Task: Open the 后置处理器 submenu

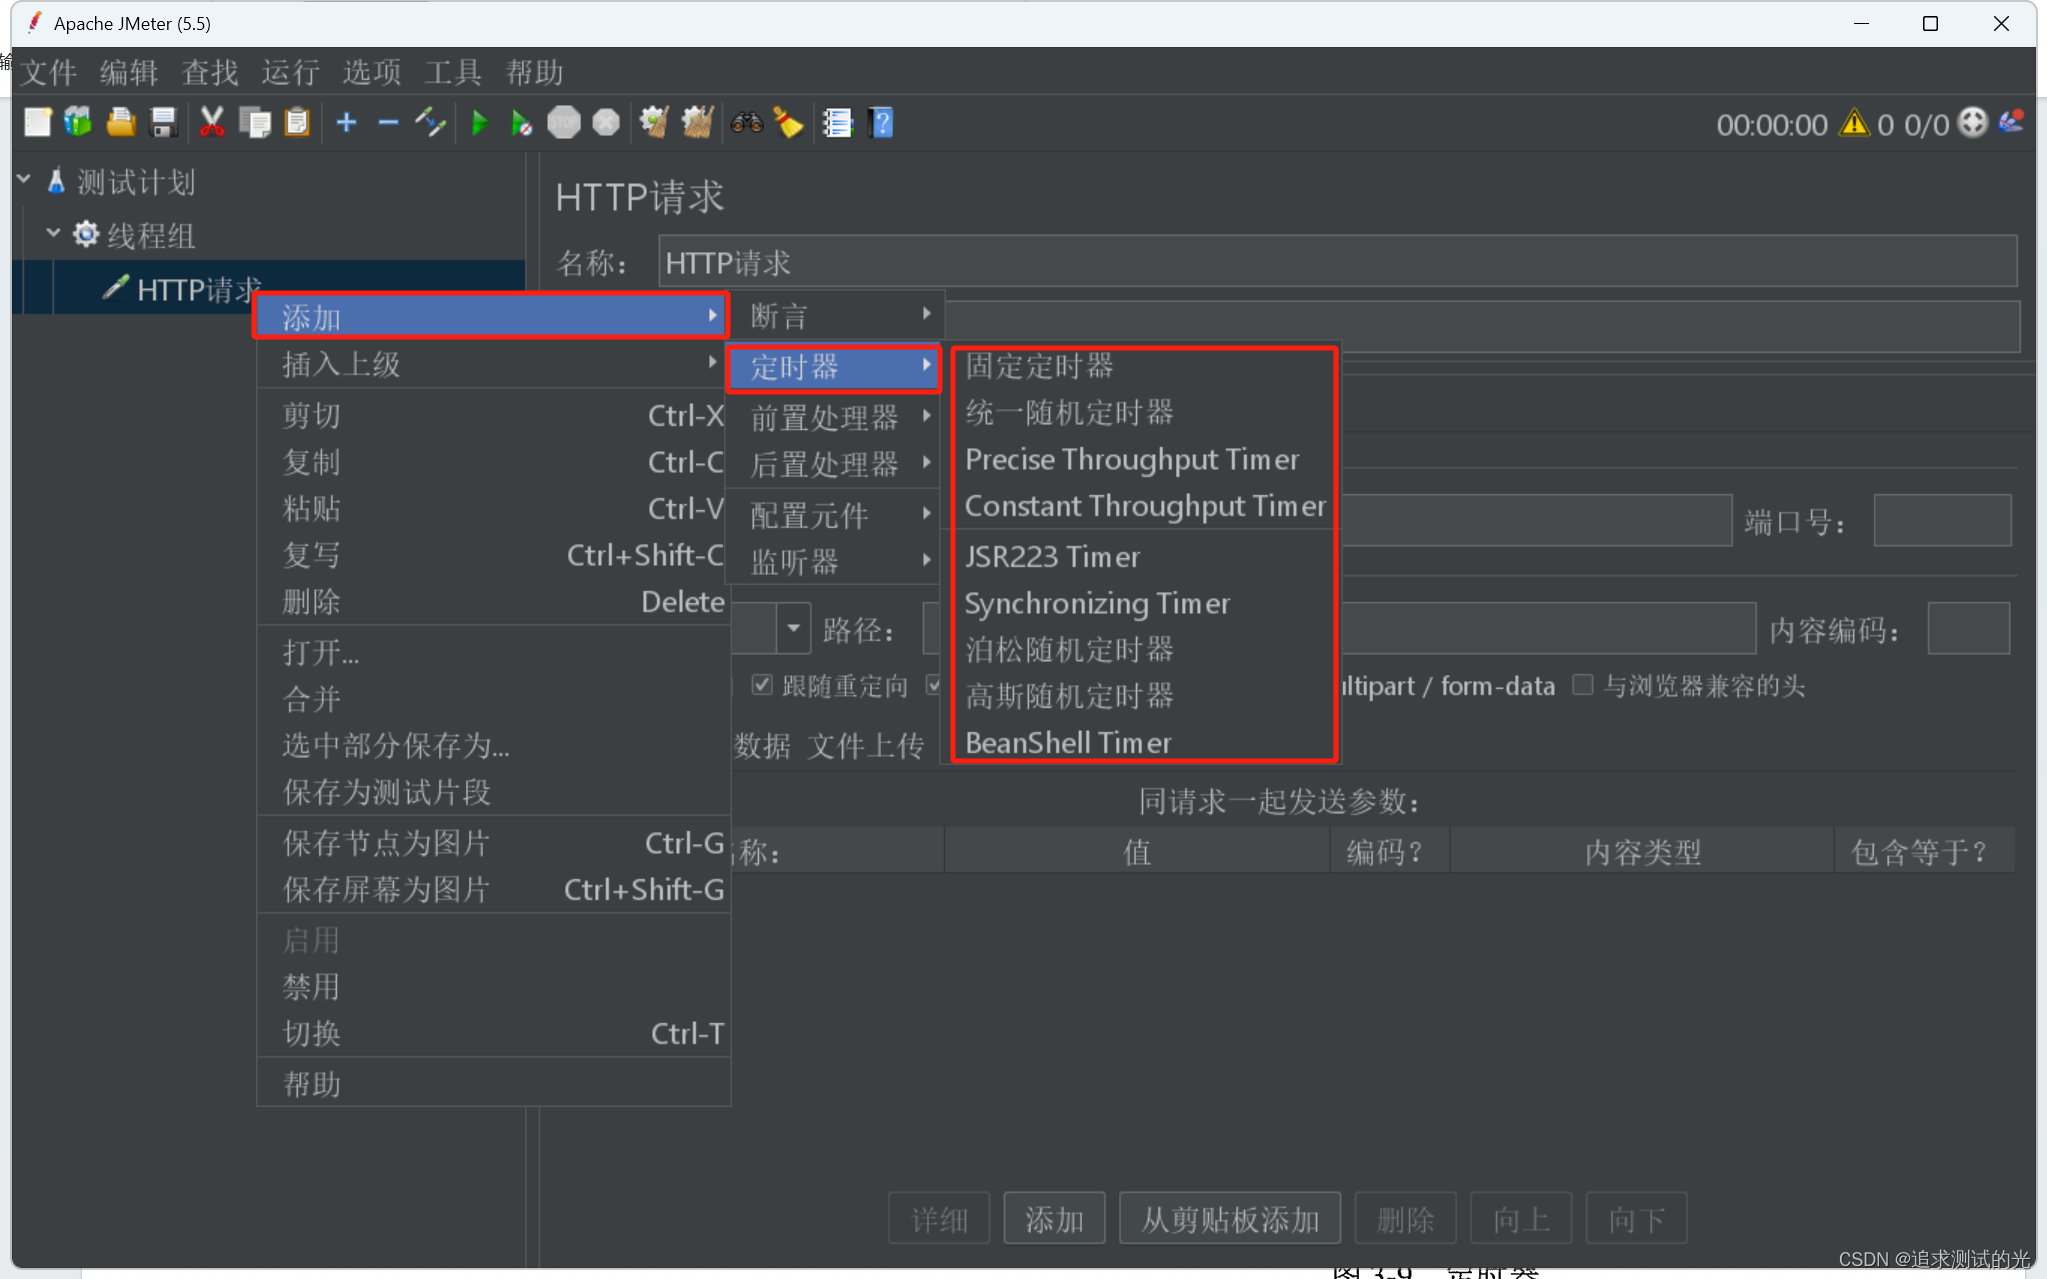Action: 834,464
